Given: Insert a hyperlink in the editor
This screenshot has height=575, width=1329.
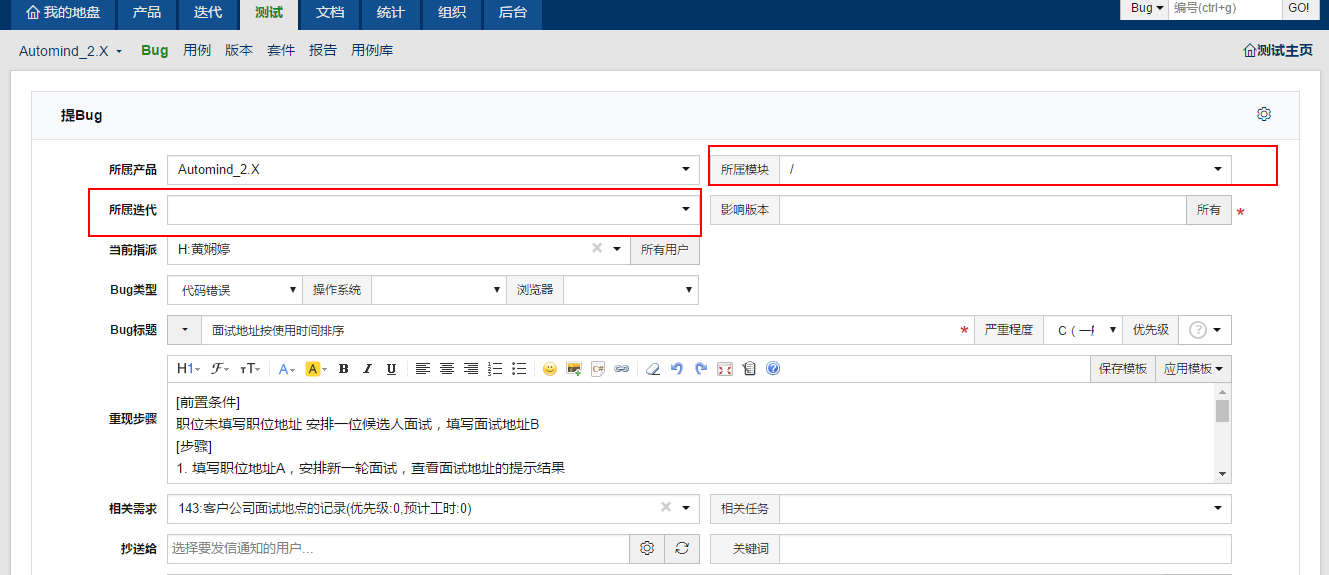Looking at the screenshot, I should (x=622, y=369).
